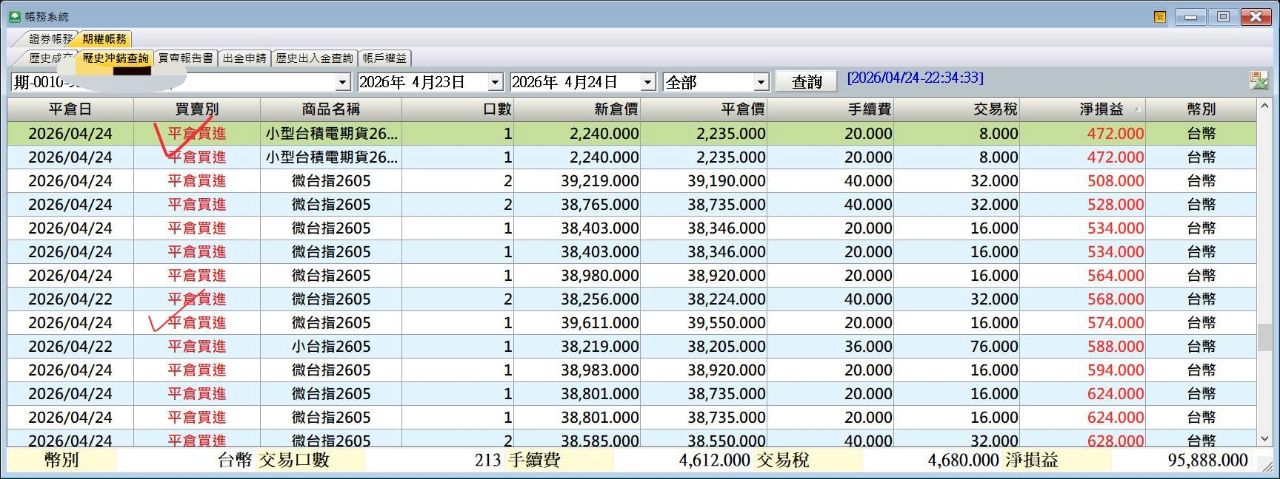Click the export to Excel icon
The width and height of the screenshot is (1280, 479).
coord(1258,82)
